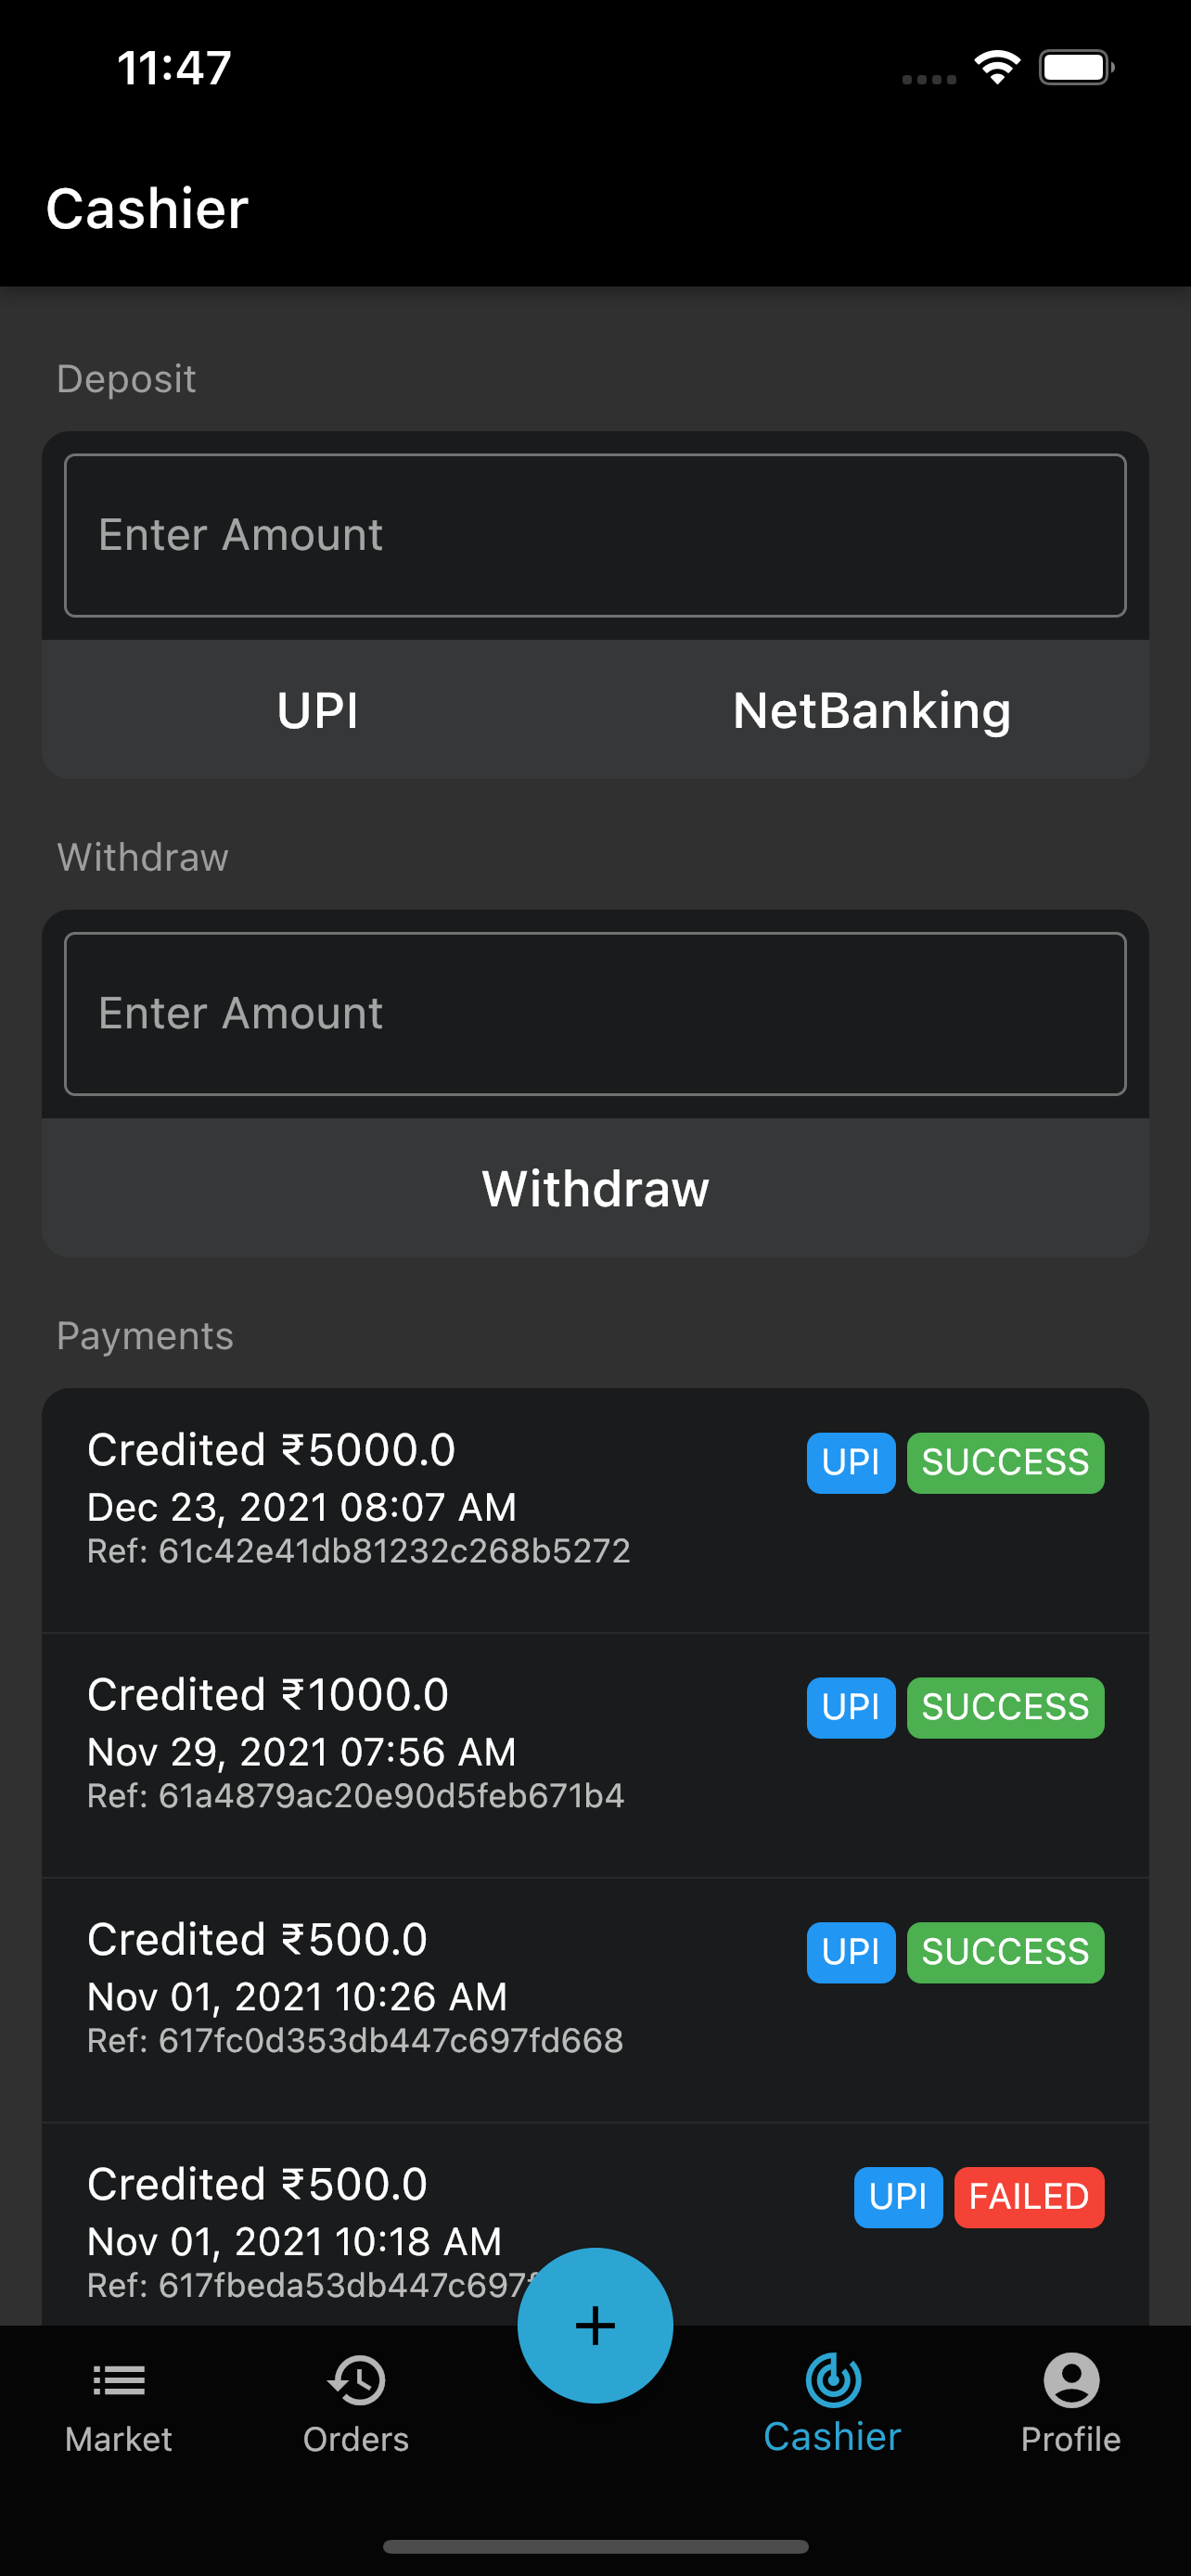
Task: Tap the Wi-Fi status icon
Action: pos(997,68)
